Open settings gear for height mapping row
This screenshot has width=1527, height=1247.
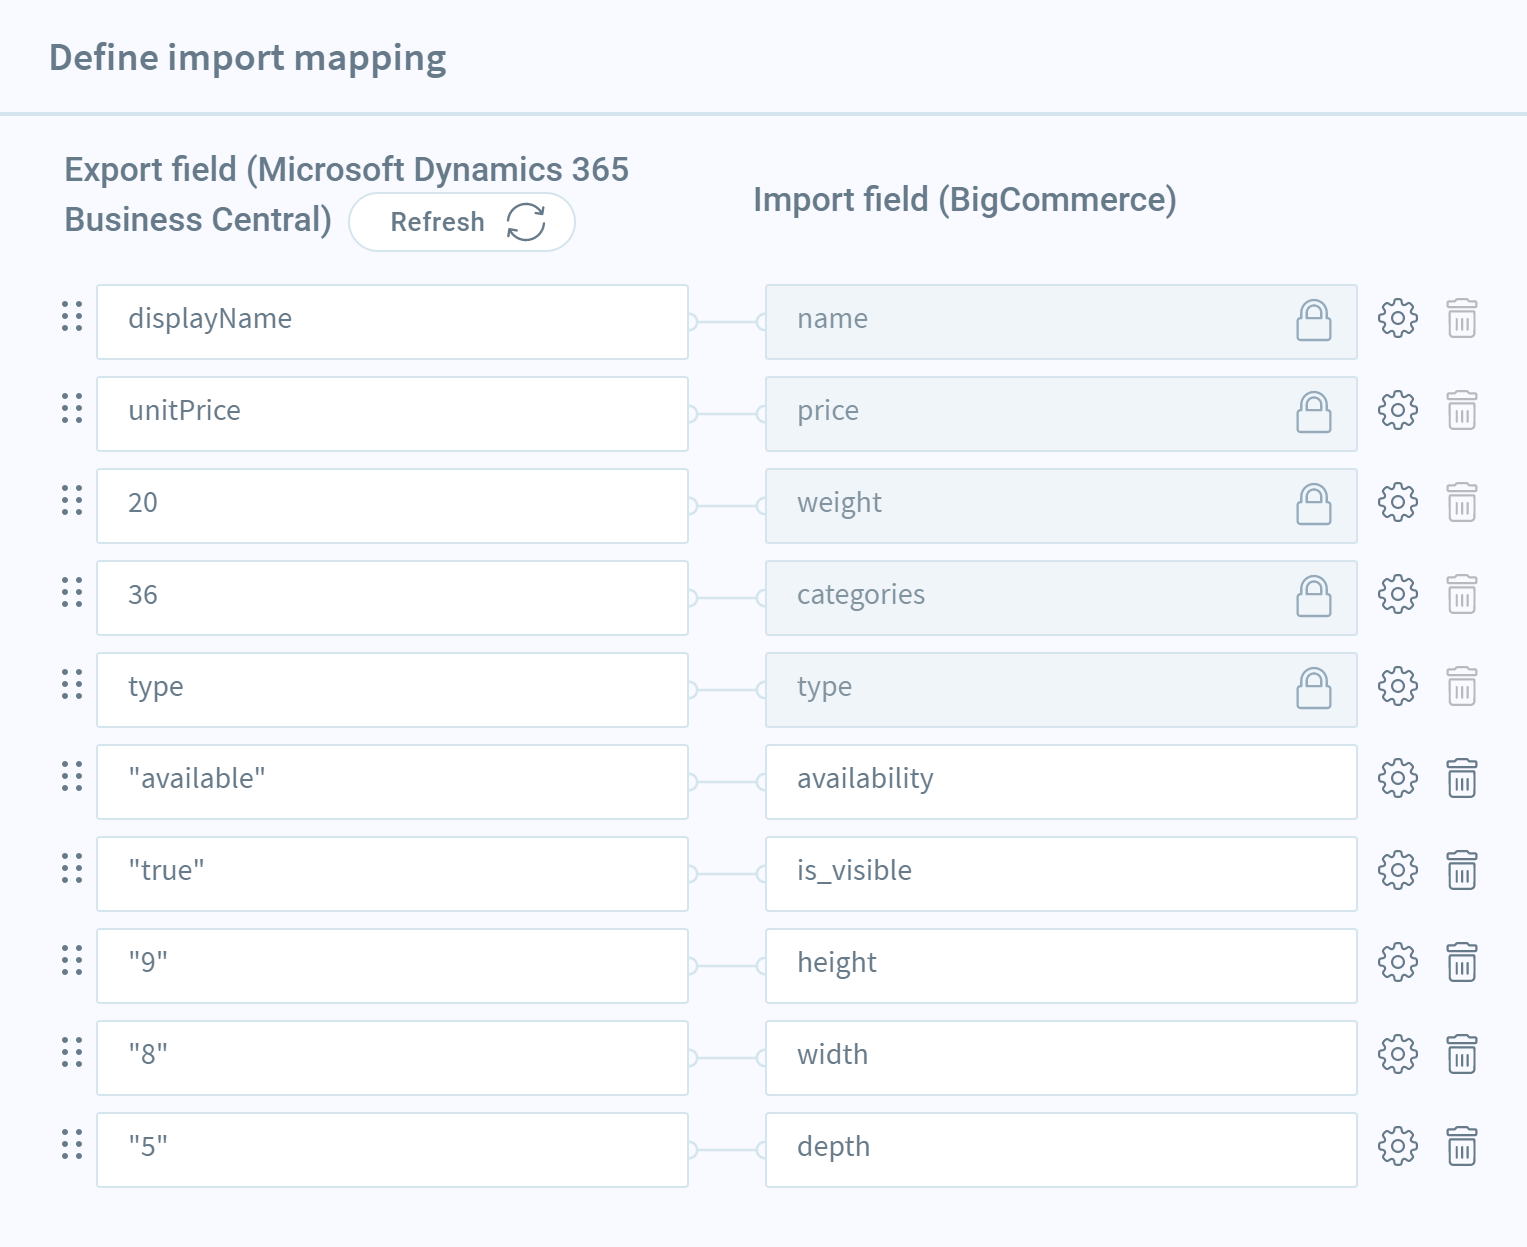click(1397, 963)
